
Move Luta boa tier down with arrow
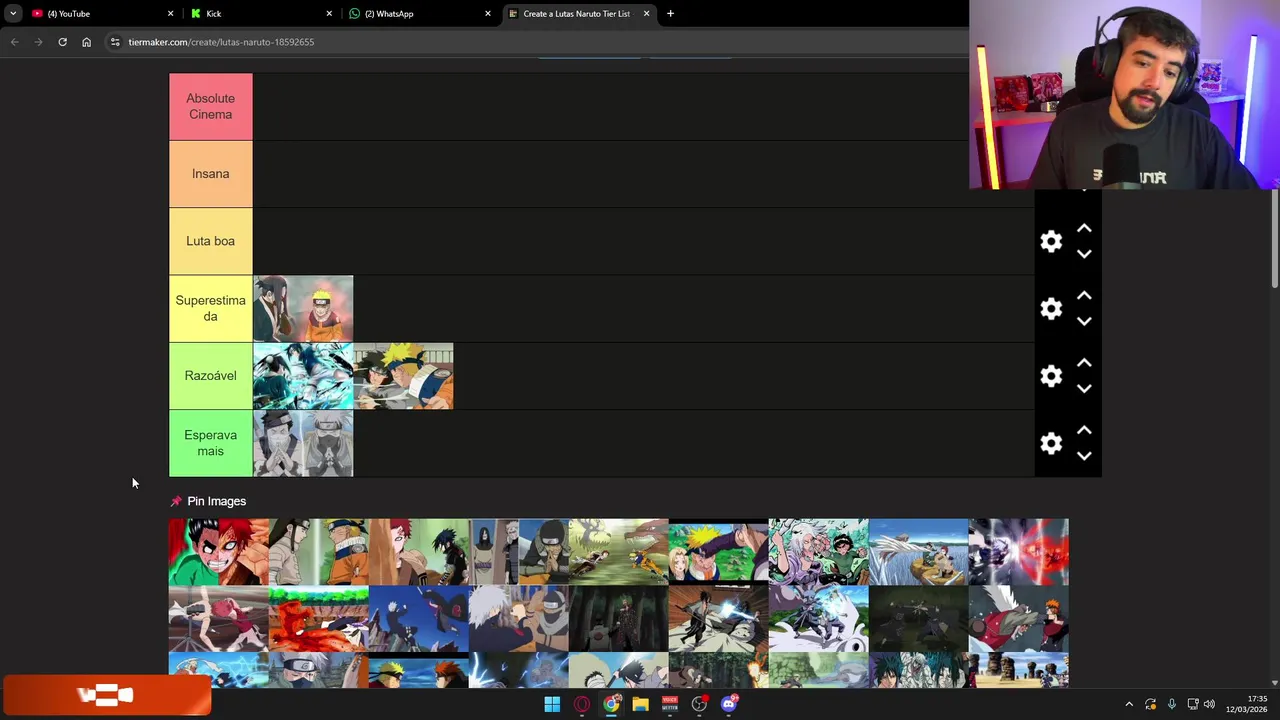1084,254
